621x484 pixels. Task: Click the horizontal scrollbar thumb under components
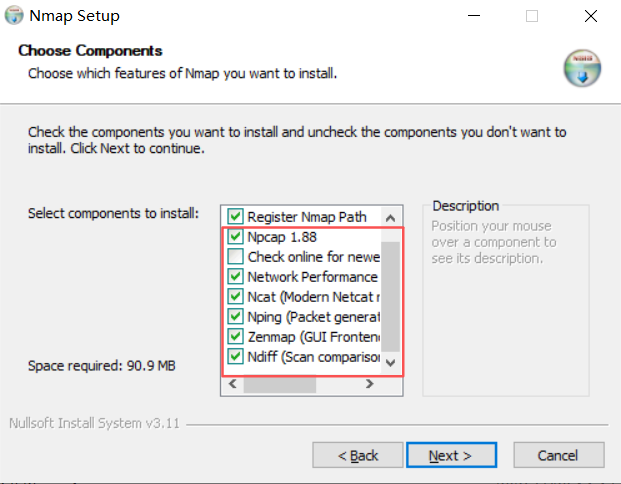[x=280, y=384]
